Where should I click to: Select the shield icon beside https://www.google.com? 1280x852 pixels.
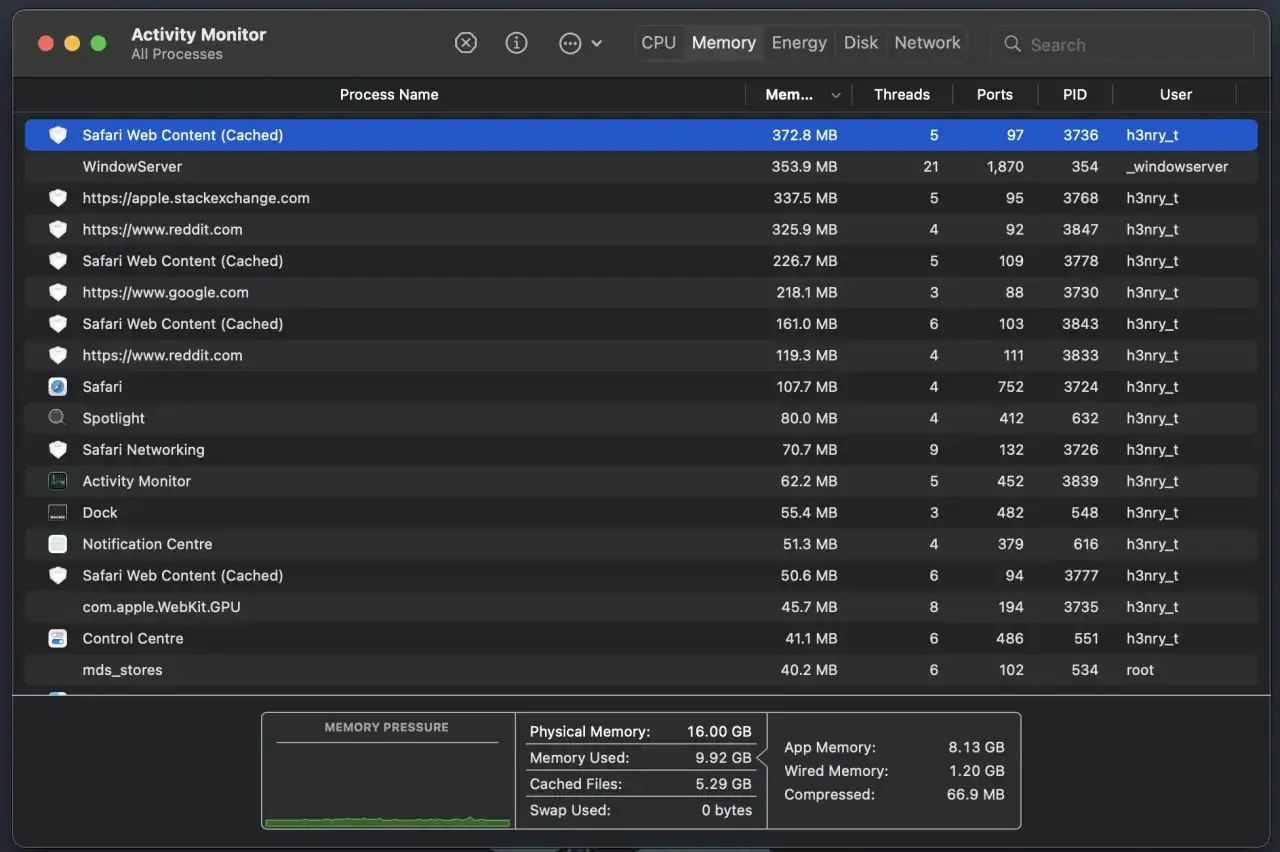pyautogui.click(x=58, y=292)
